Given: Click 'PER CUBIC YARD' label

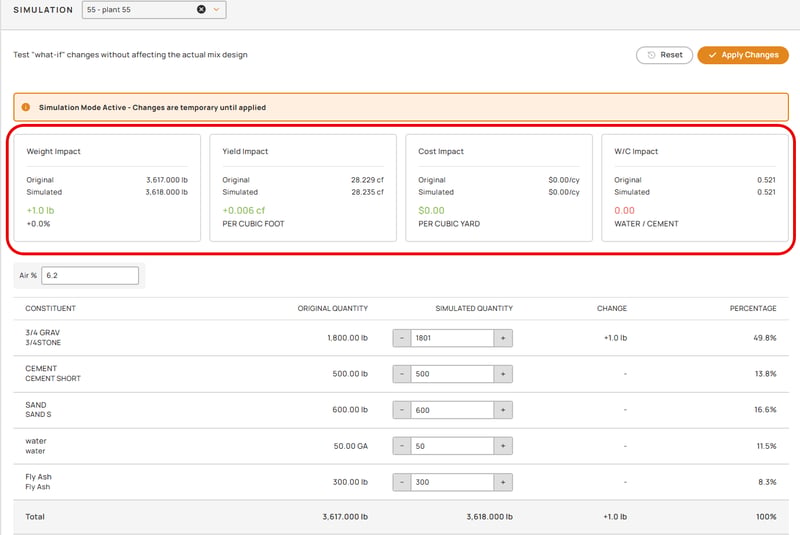Looking at the screenshot, I should [x=449, y=224].
